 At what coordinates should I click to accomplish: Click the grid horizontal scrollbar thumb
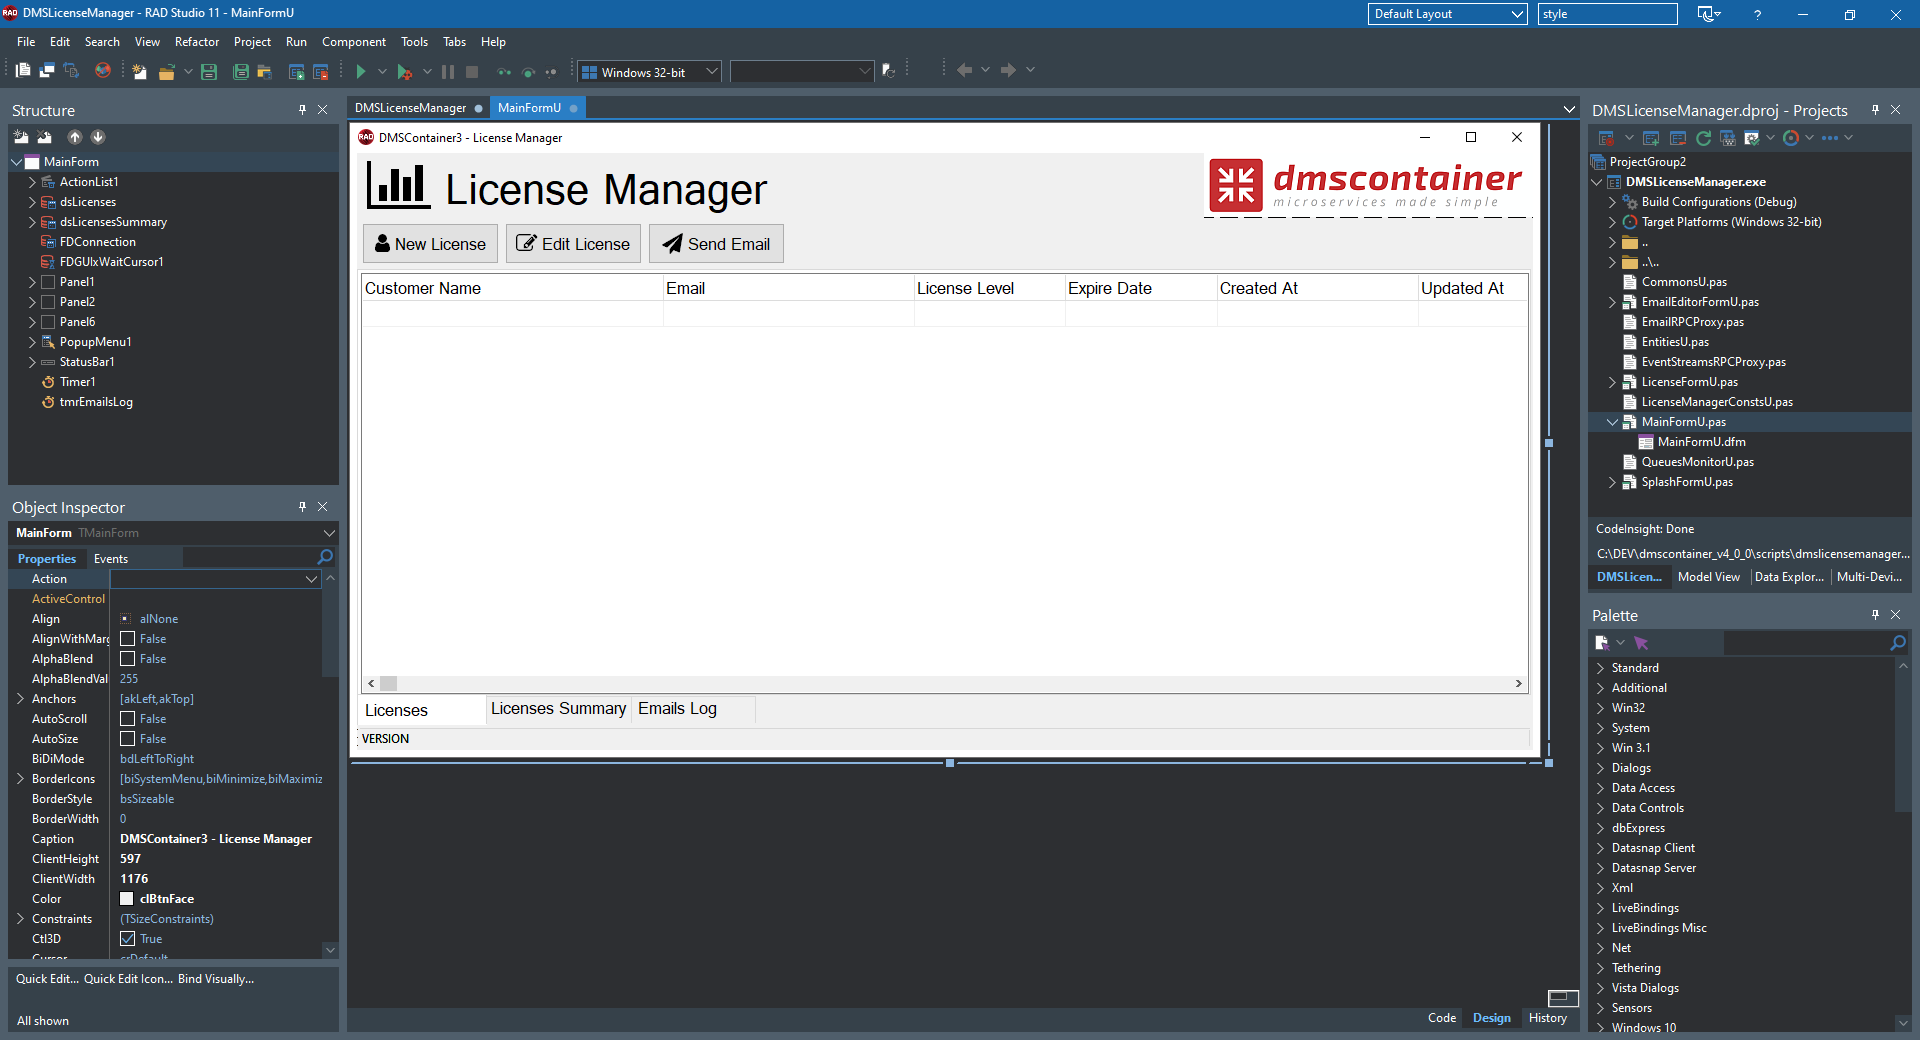[389, 684]
